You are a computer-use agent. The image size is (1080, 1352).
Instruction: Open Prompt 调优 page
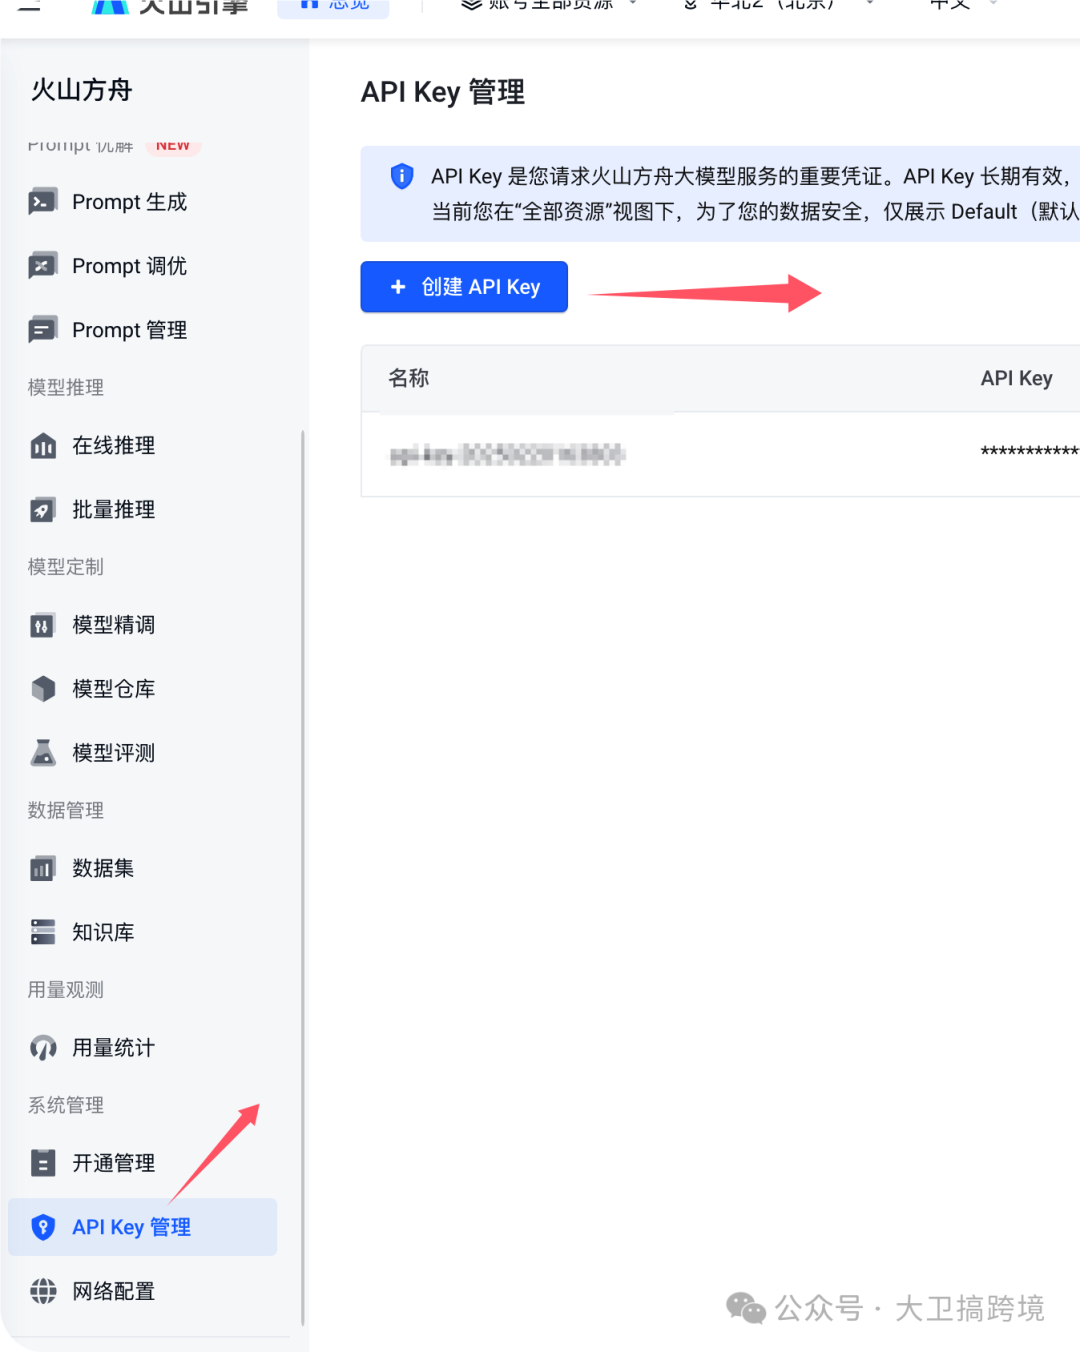click(x=128, y=265)
